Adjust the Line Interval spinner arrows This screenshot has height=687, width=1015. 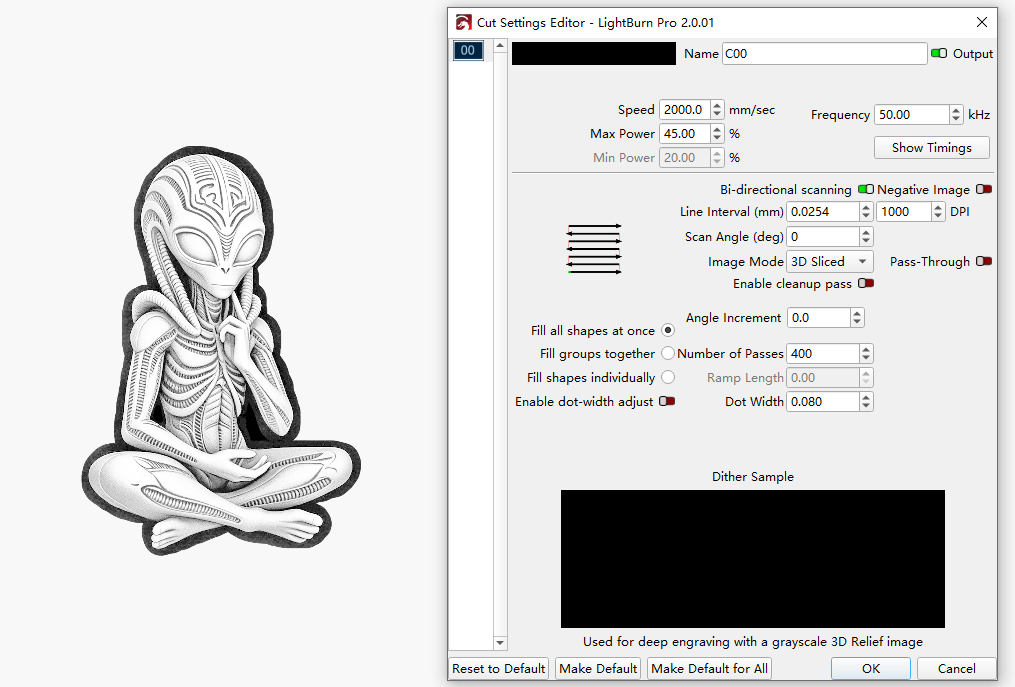(866, 212)
